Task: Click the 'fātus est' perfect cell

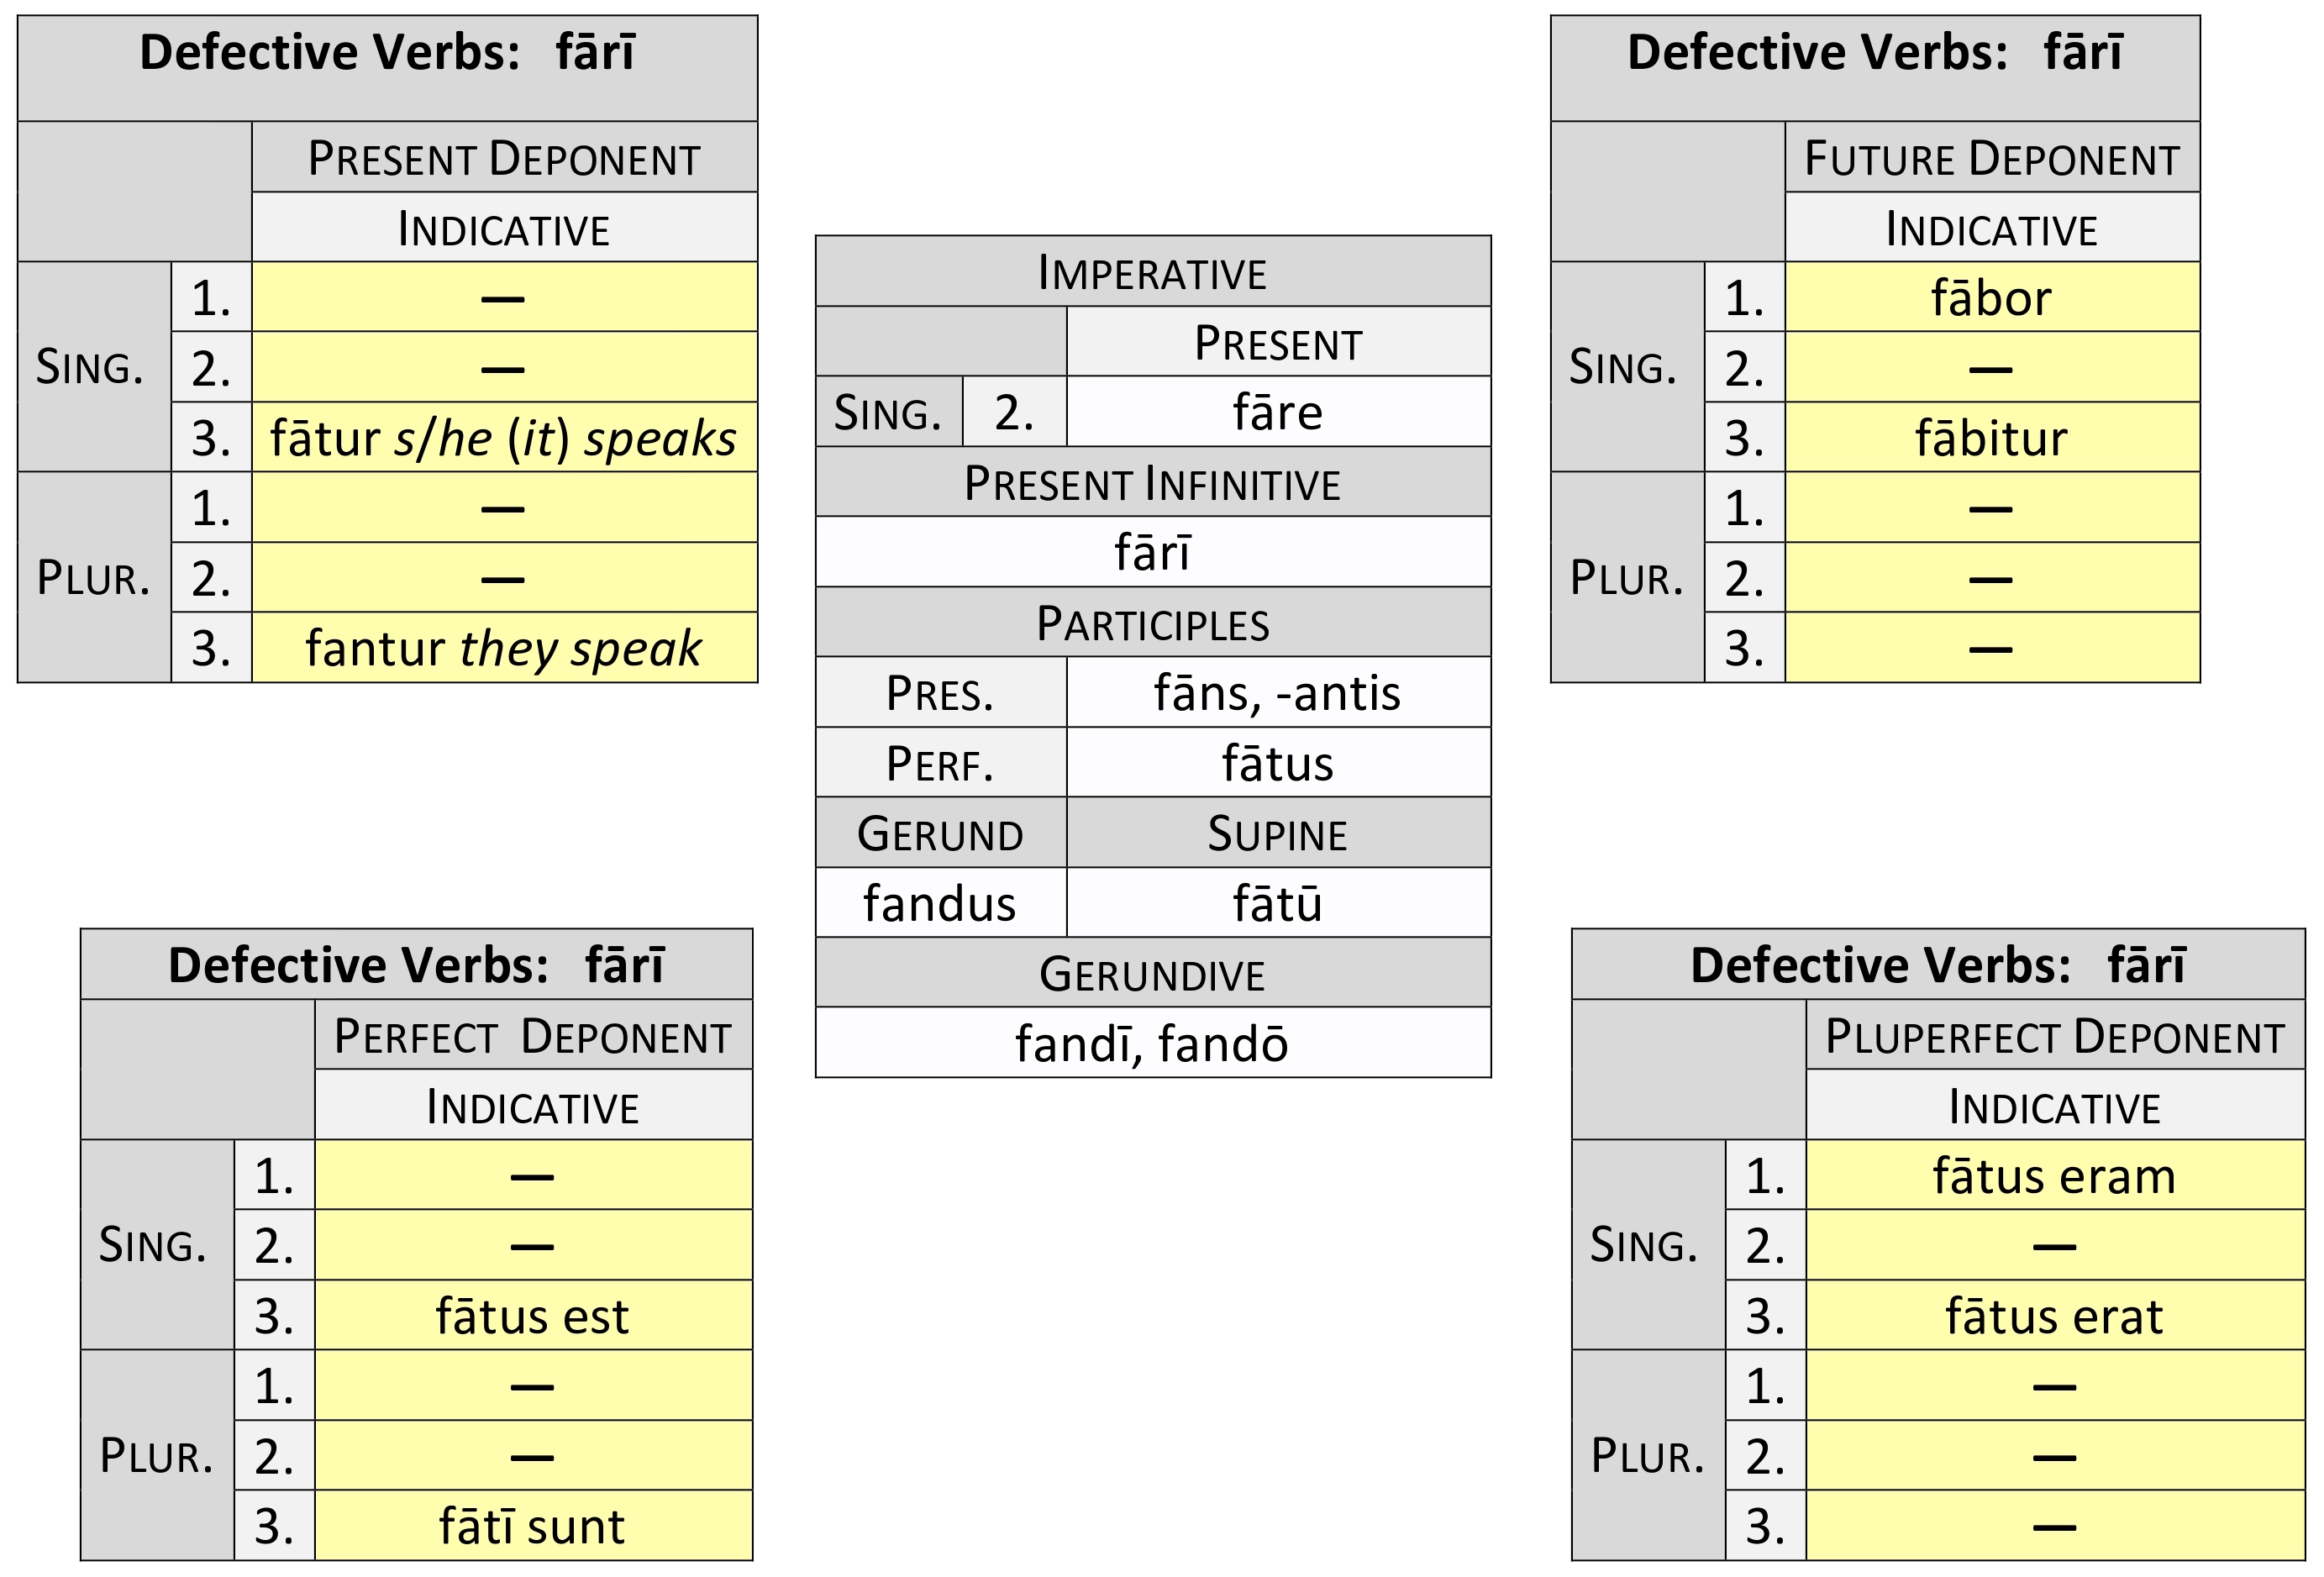Action: [532, 1316]
